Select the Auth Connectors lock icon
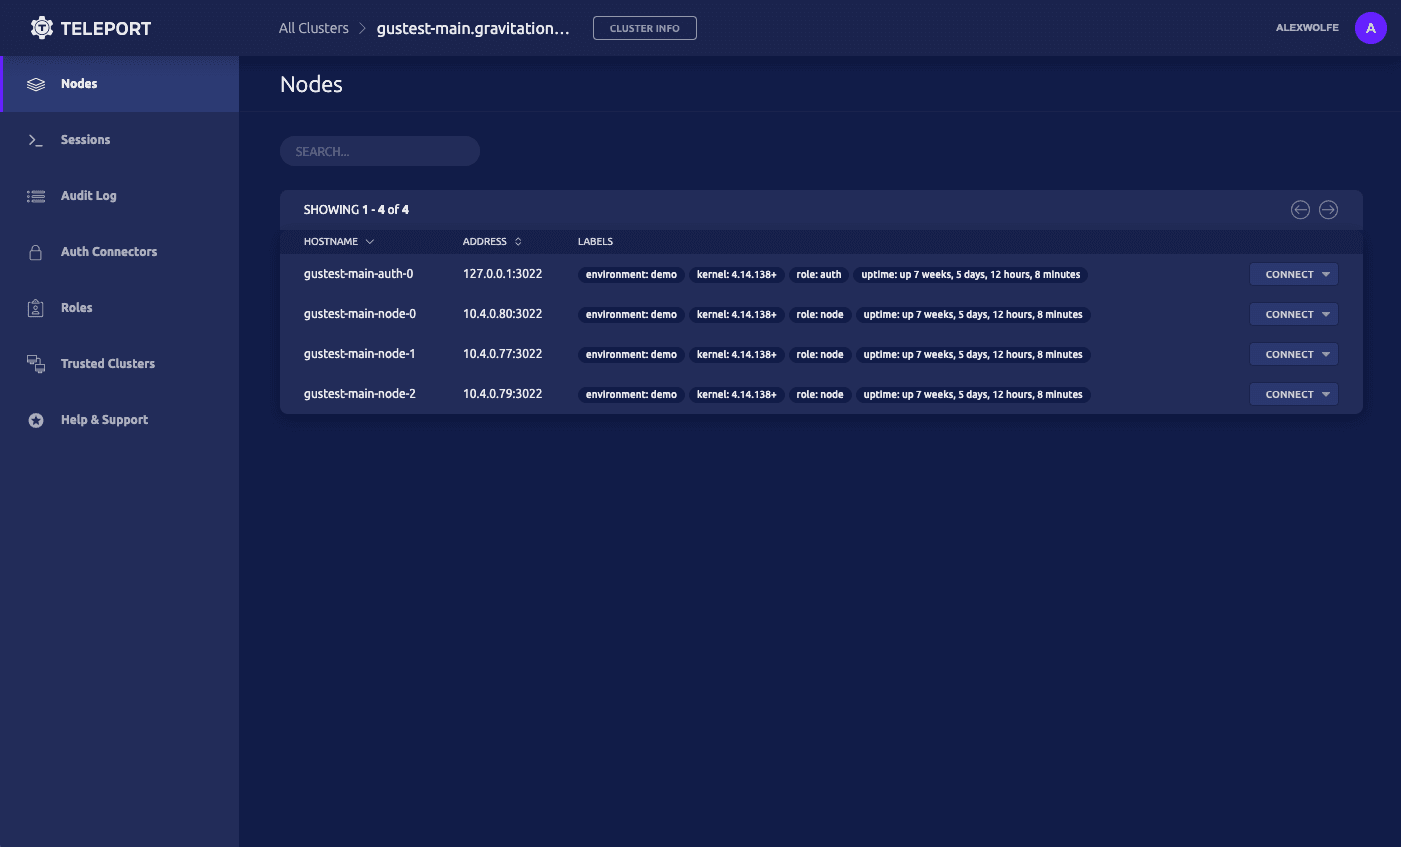This screenshot has width=1401, height=847. (36, 251)
